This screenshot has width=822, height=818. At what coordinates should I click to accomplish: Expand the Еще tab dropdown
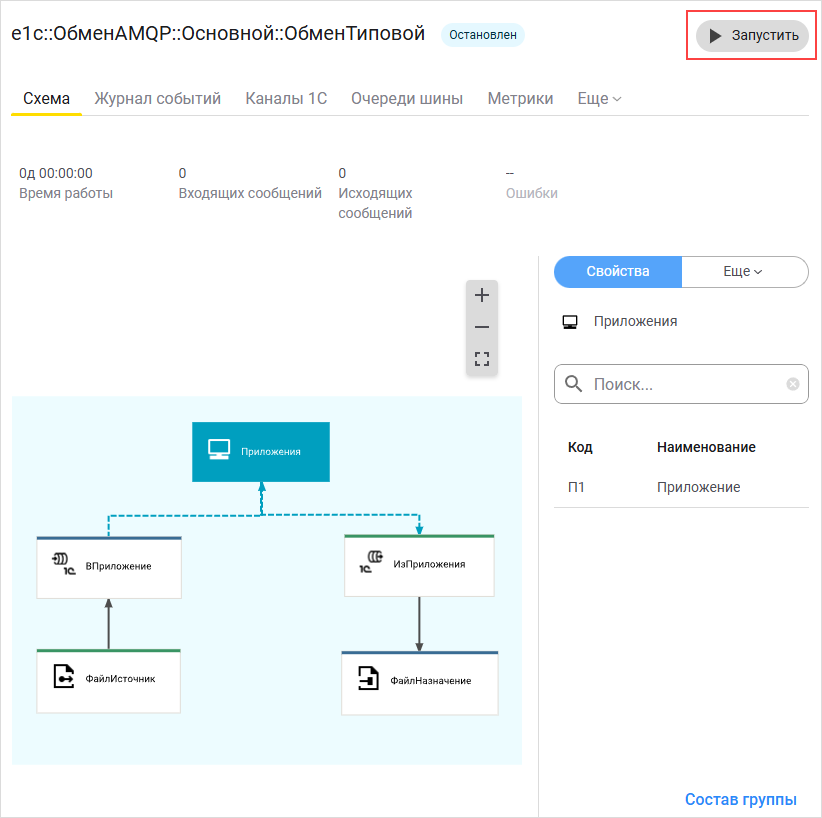click(599, 99)
